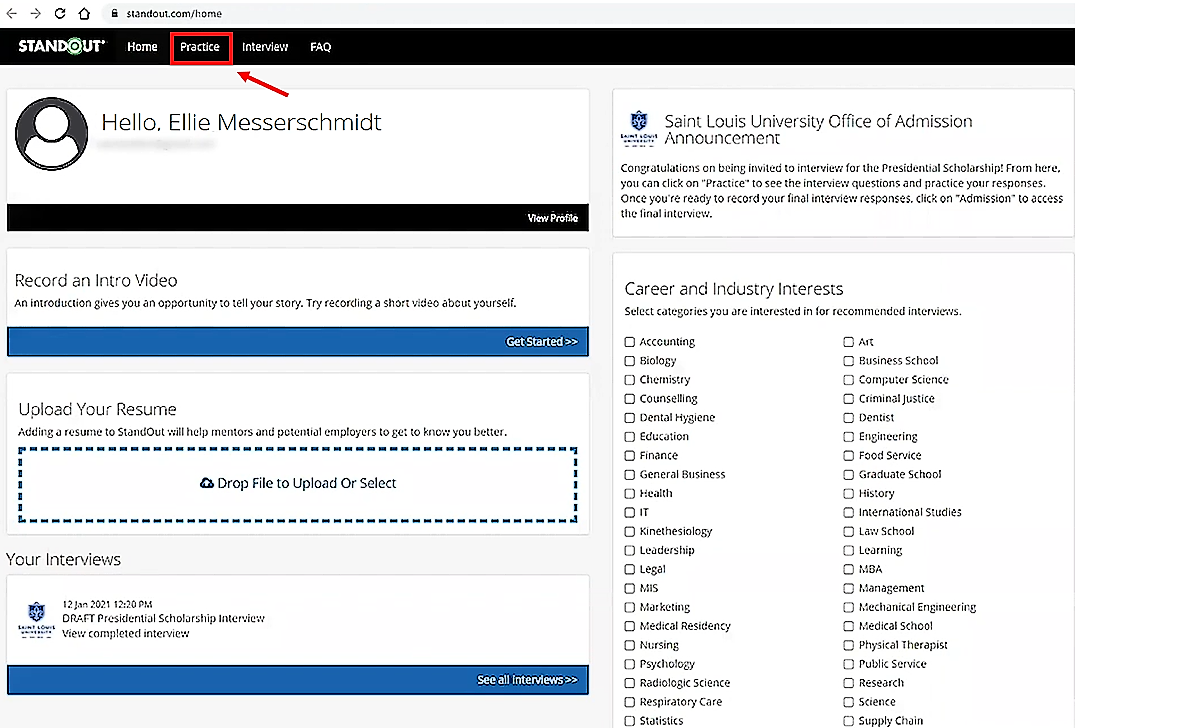Check the General Business checkbox
1183x728 pixels.
pyautogui.click(x=630, y=475)
